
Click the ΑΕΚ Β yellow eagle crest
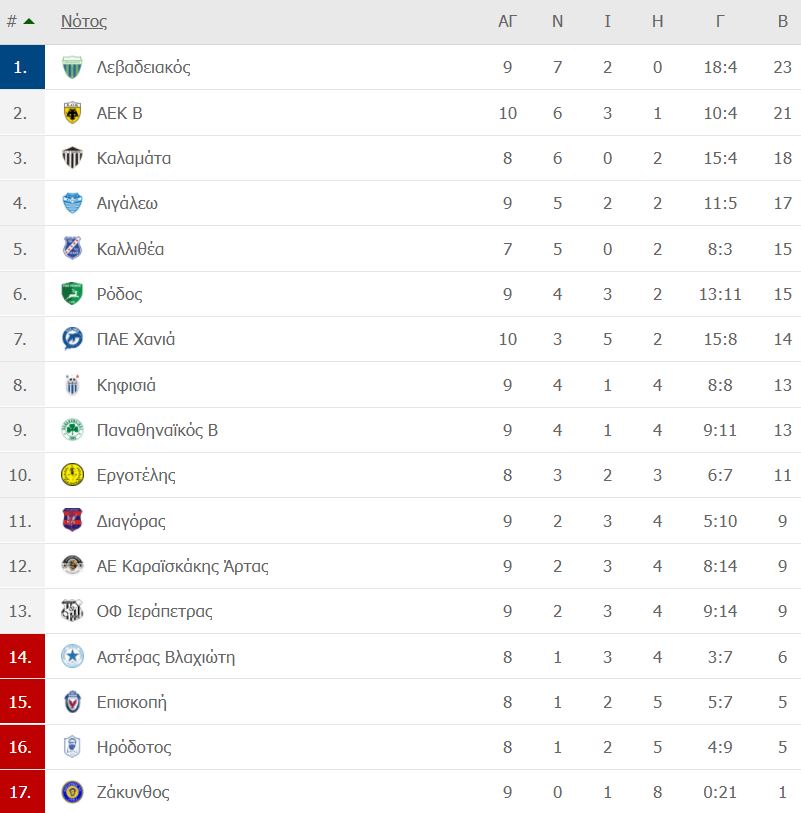point(72,113)
